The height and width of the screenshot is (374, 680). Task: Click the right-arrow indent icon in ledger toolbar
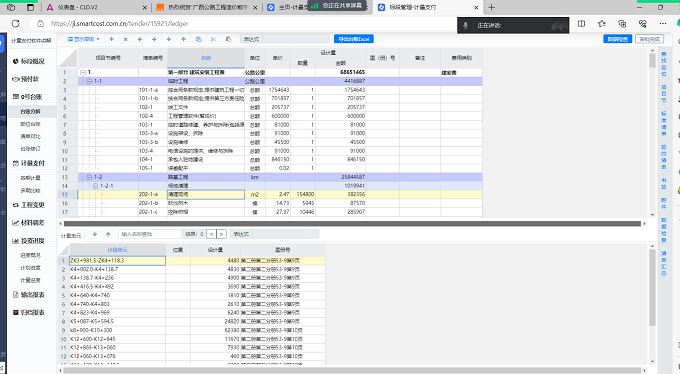tap(154, 39)
